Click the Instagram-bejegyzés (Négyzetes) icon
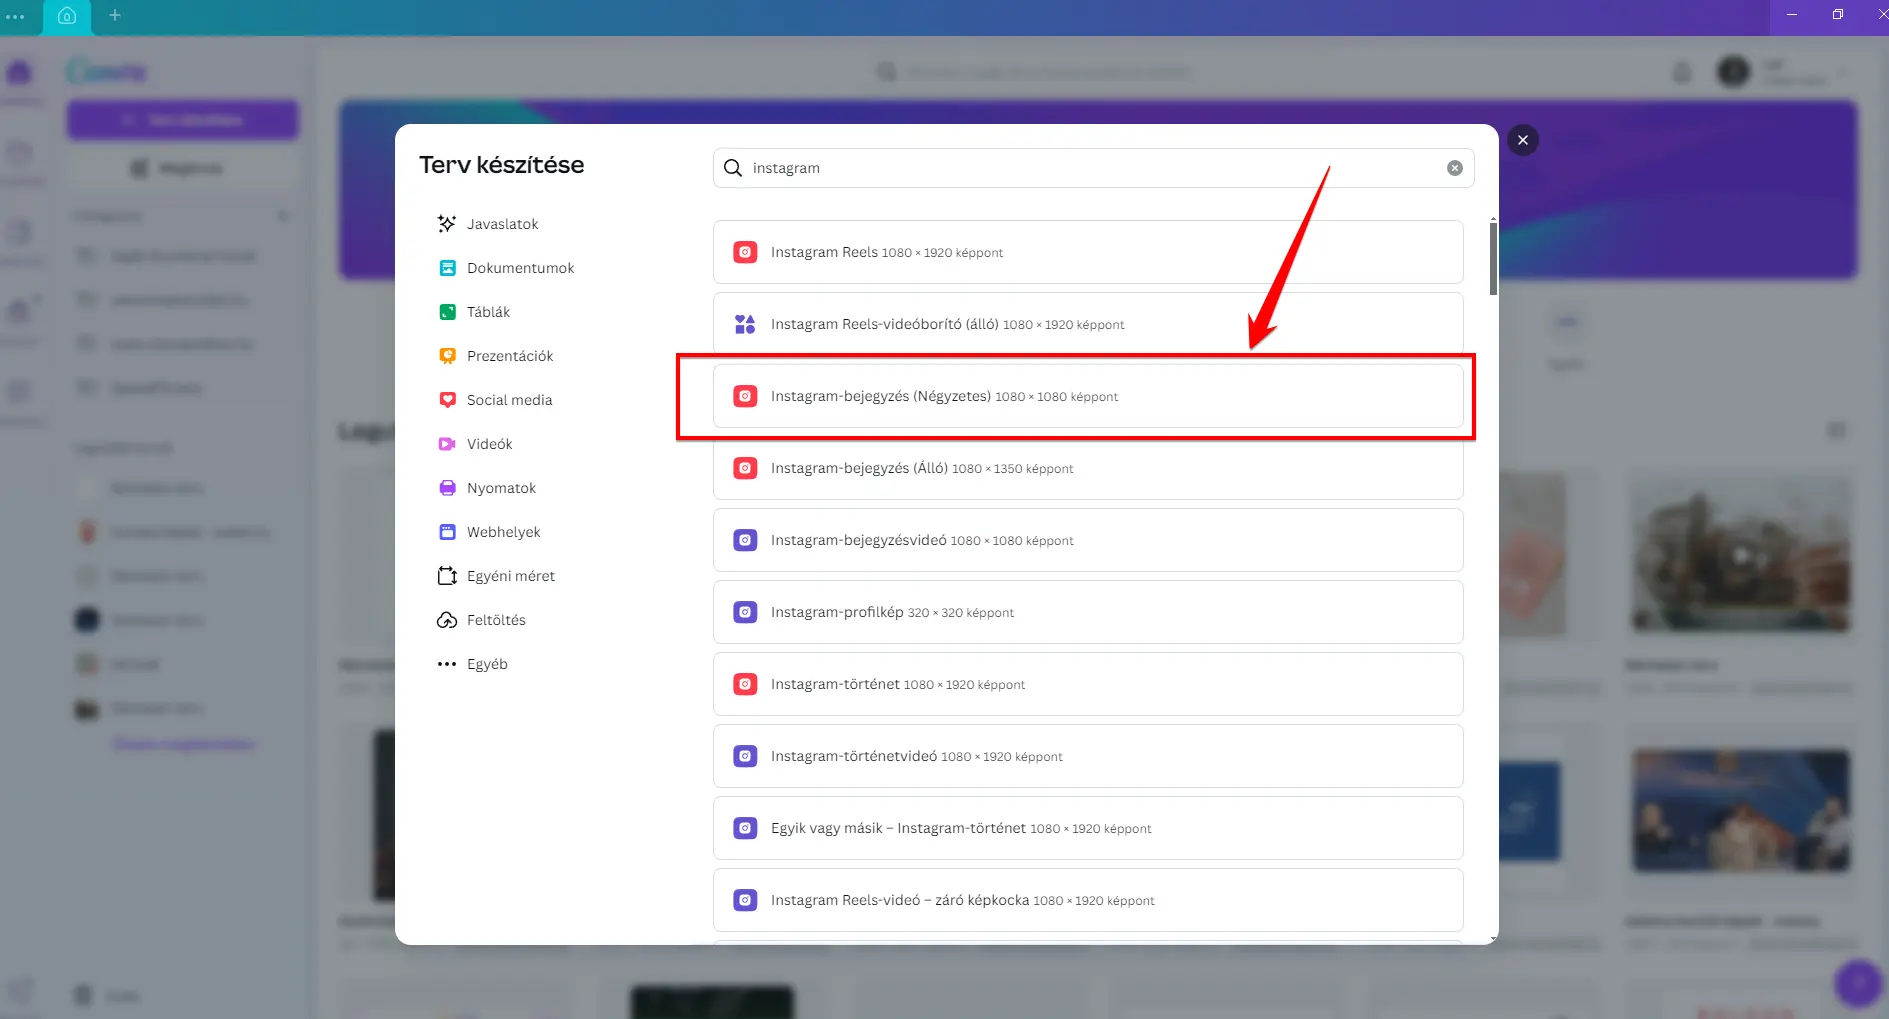The image size is (1889, 1019). pos(745,396)
